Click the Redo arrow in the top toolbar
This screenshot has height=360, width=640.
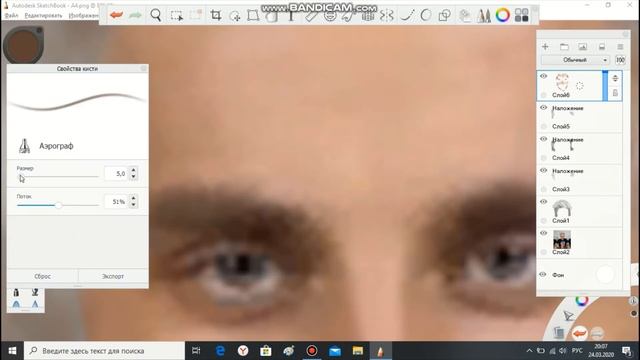[x=135, y=16]
